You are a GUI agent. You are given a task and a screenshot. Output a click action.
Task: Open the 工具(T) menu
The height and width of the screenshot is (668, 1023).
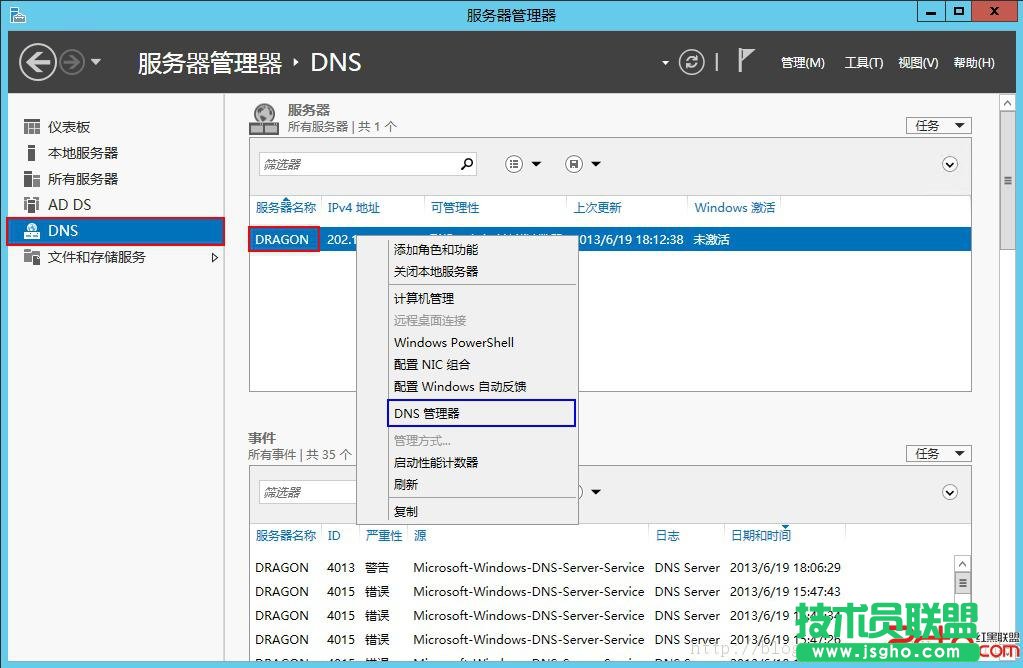[x=863, y=62]
